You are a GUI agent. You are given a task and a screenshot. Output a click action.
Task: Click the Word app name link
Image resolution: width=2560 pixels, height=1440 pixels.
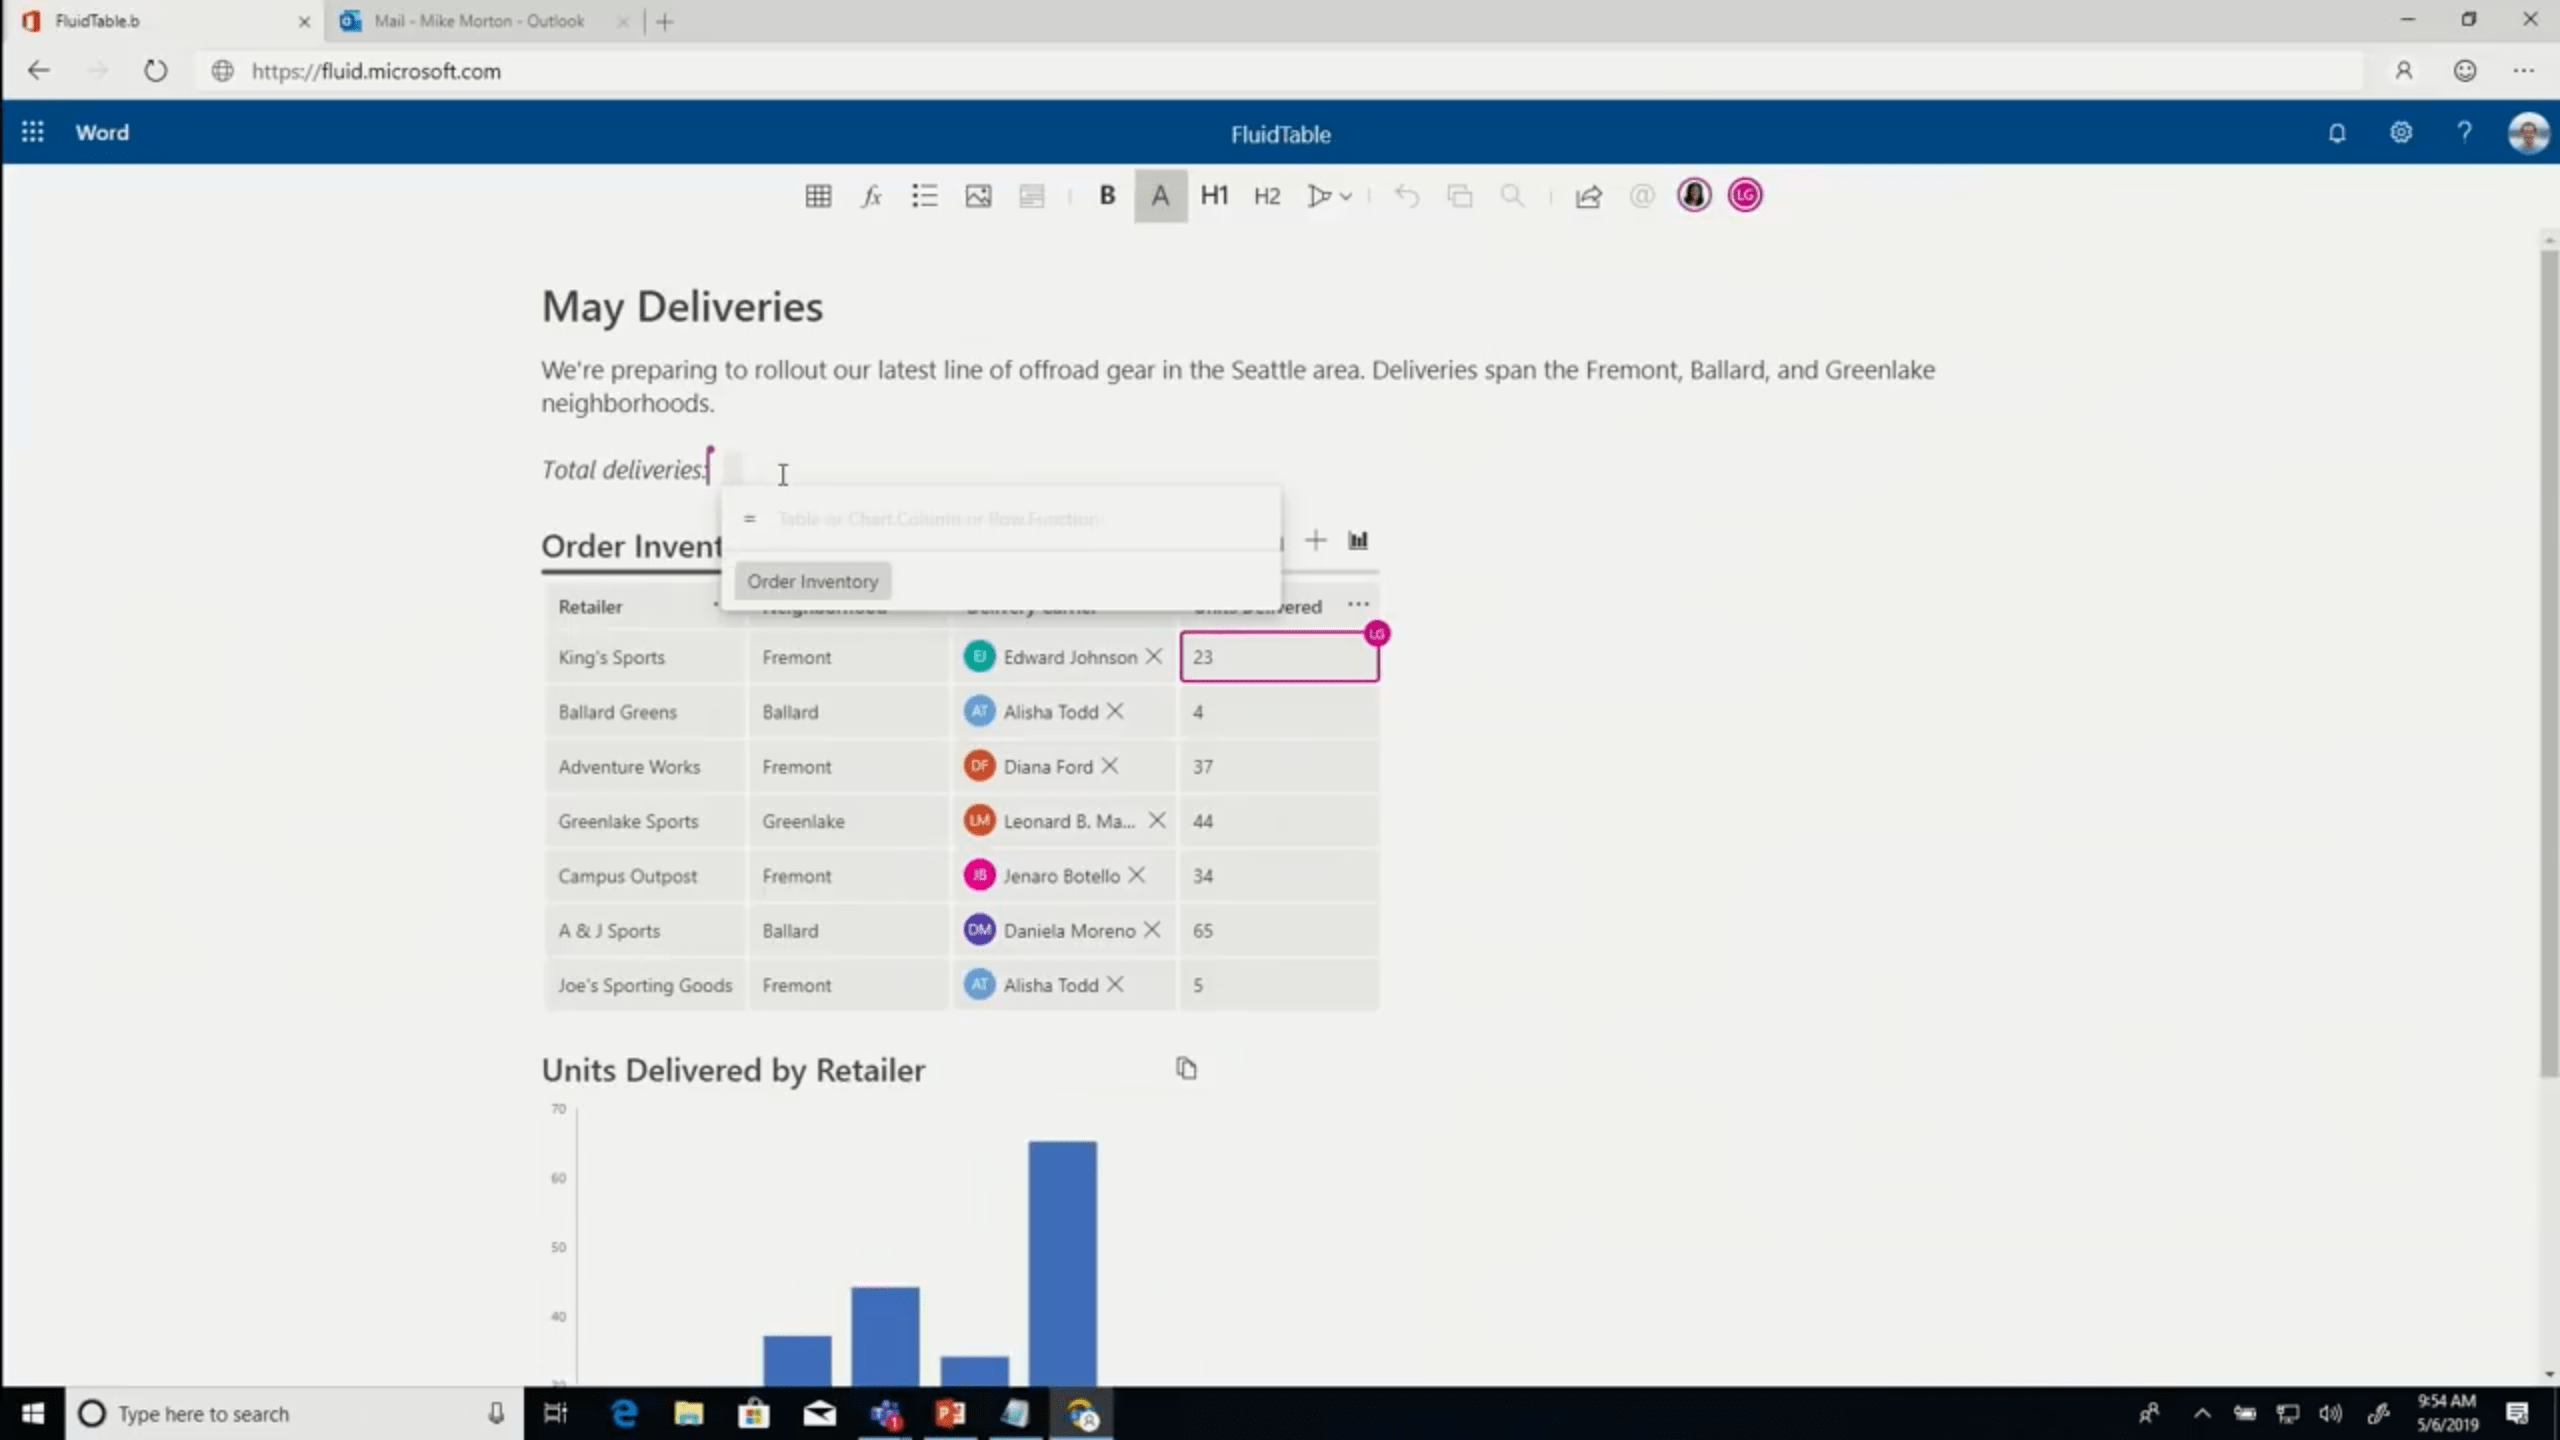pyautogui.click(x=102, y=132)
